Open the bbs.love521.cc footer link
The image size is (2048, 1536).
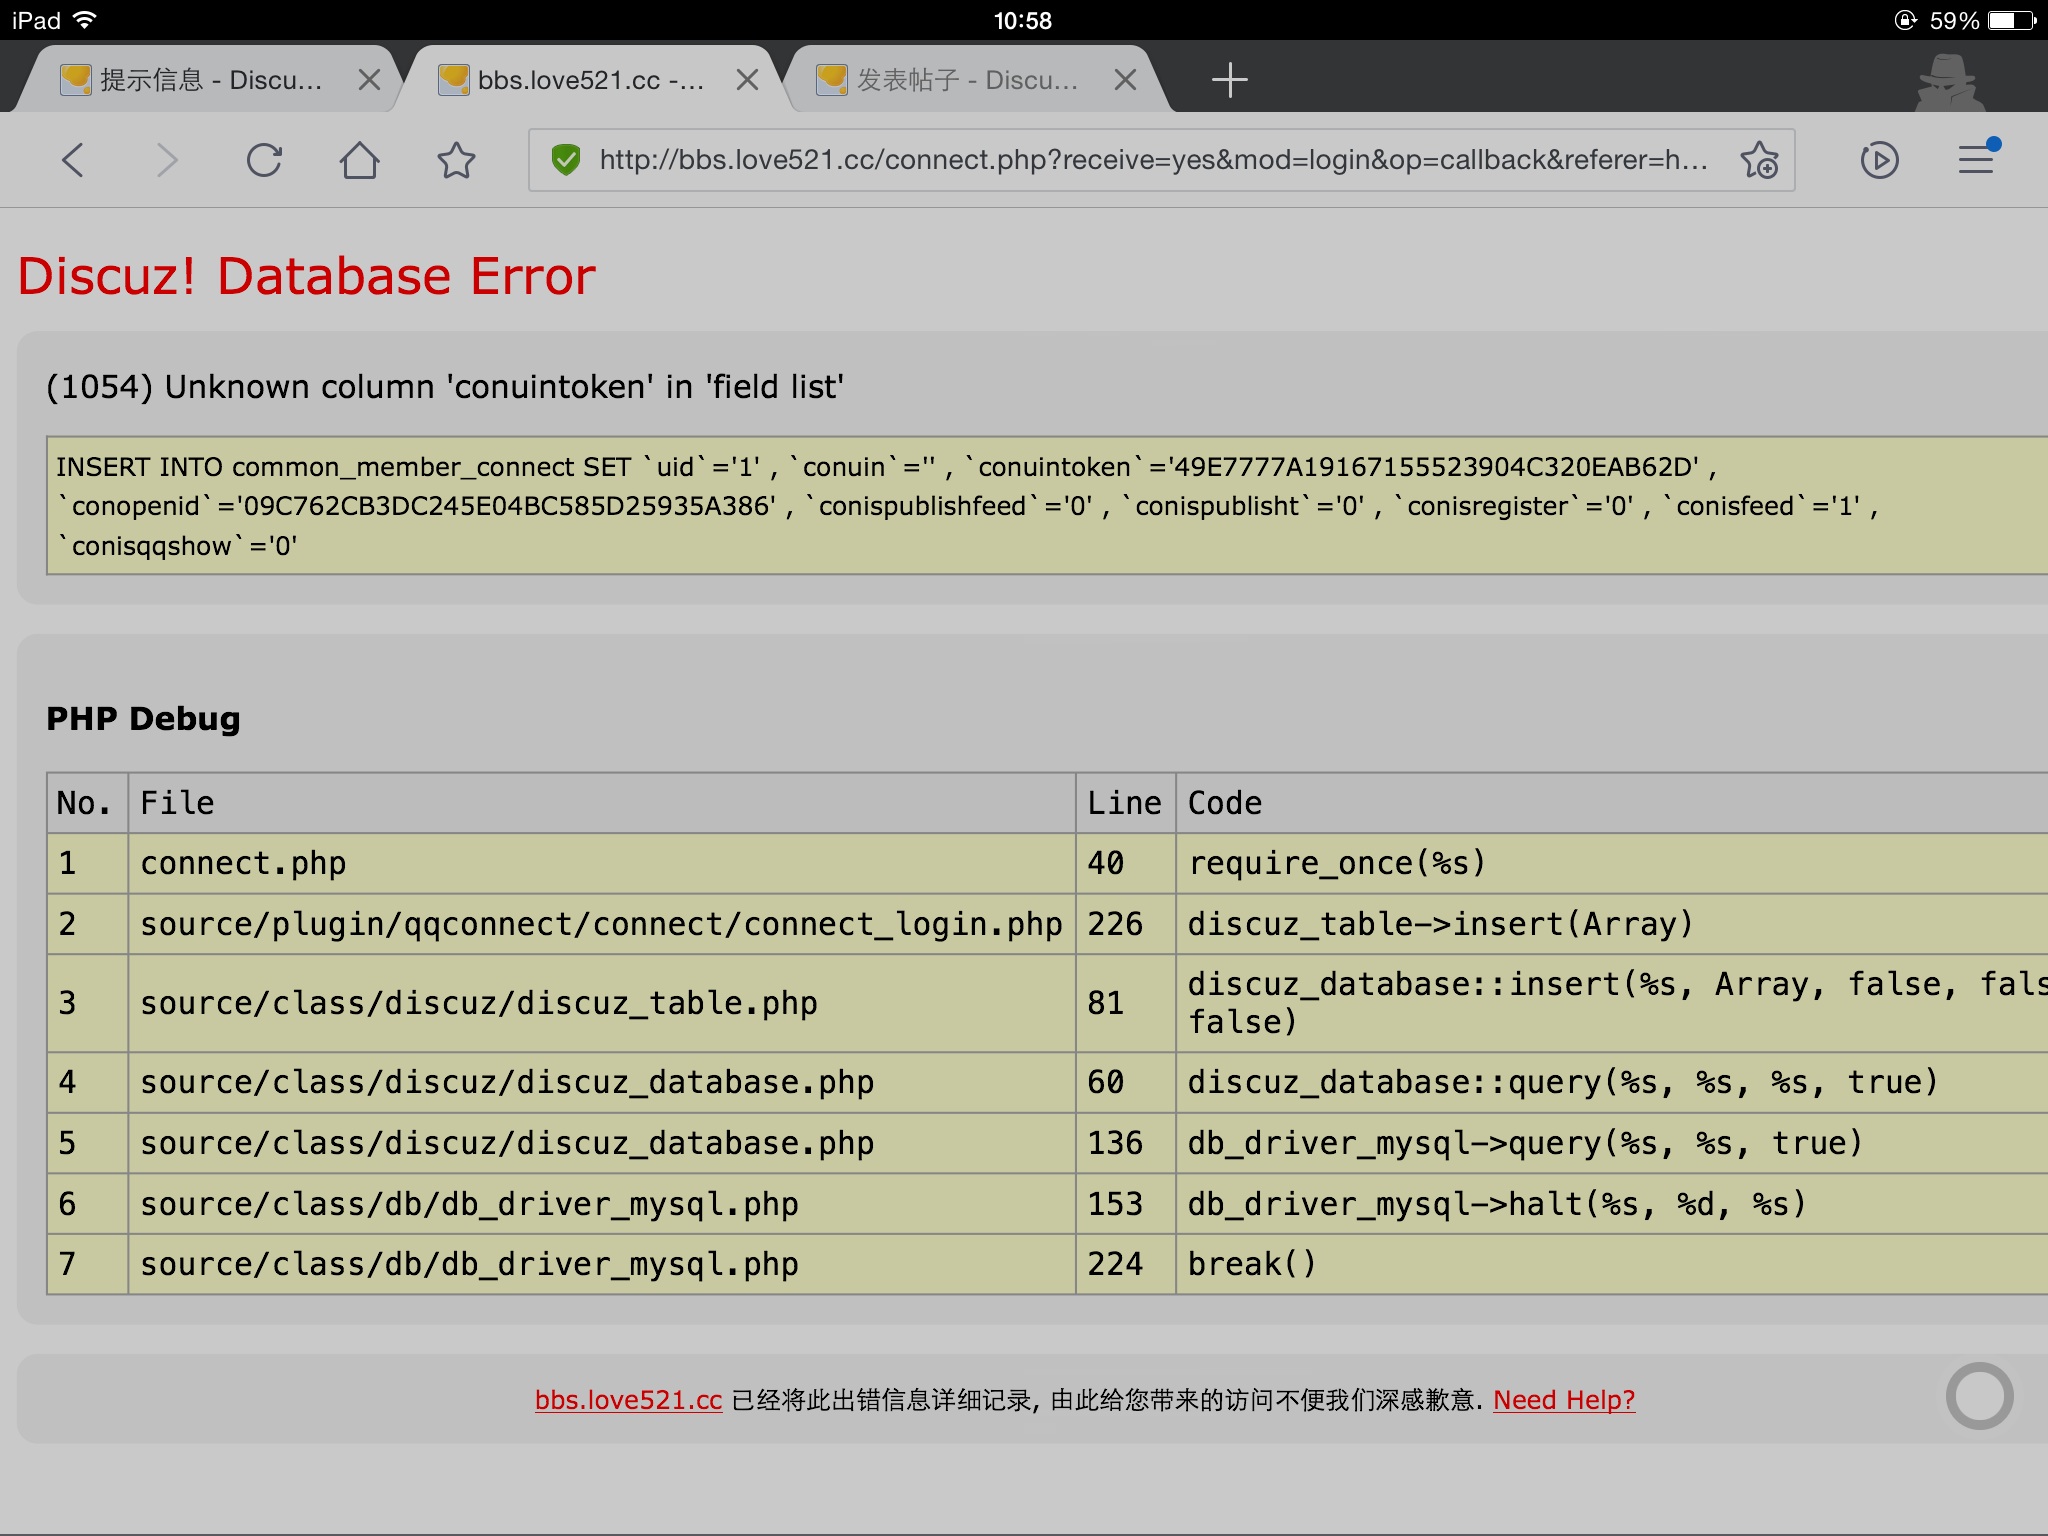click(628, 1400)
